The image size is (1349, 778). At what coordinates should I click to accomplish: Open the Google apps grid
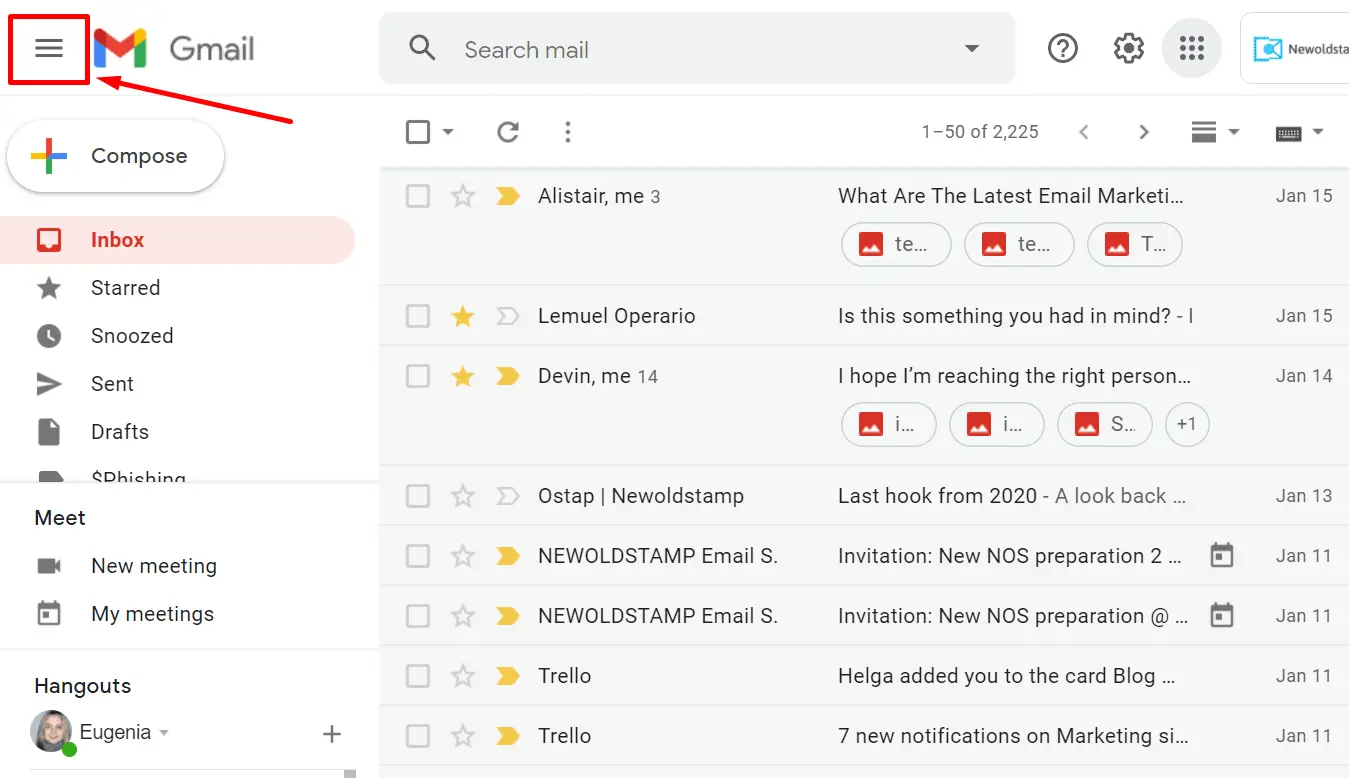1192,48
